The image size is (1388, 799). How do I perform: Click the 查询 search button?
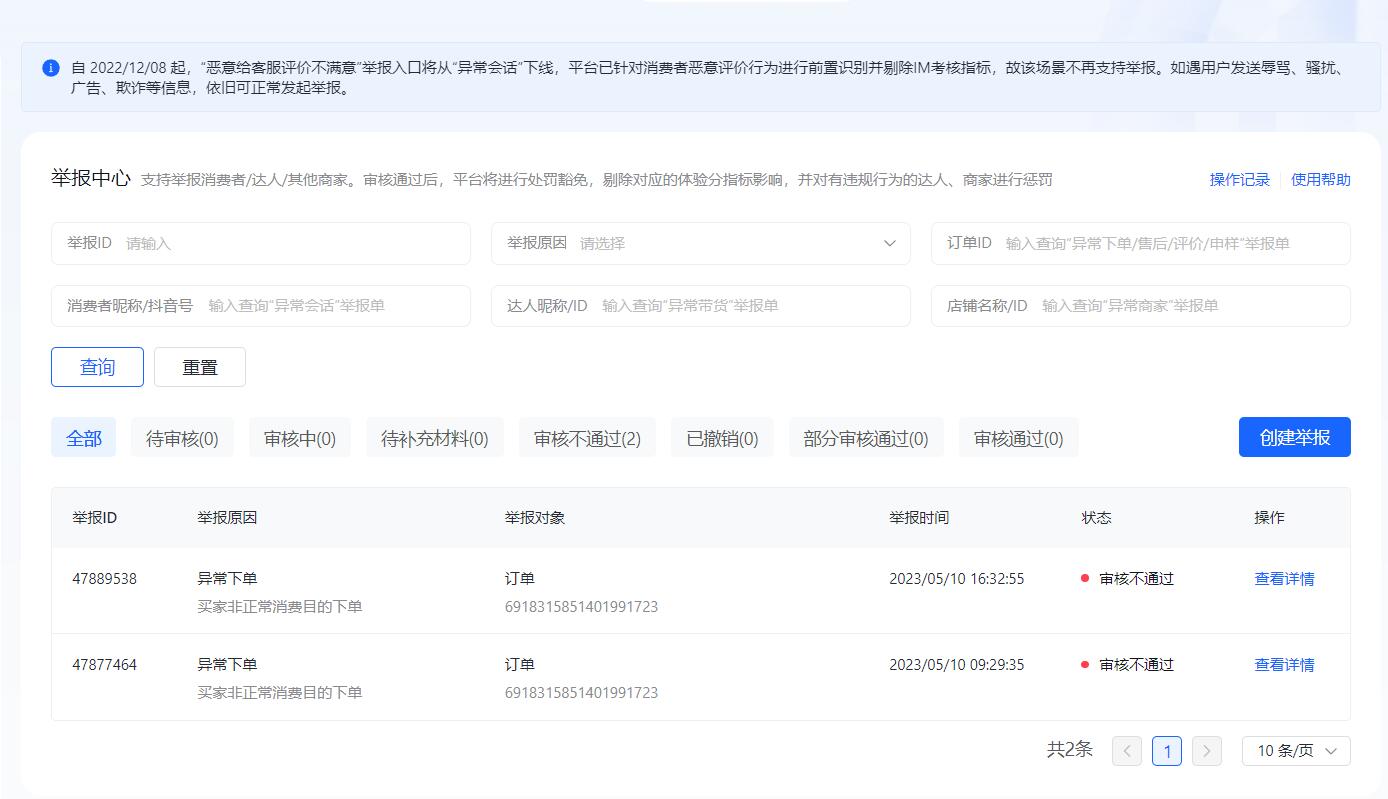click(x=97, y=367)
